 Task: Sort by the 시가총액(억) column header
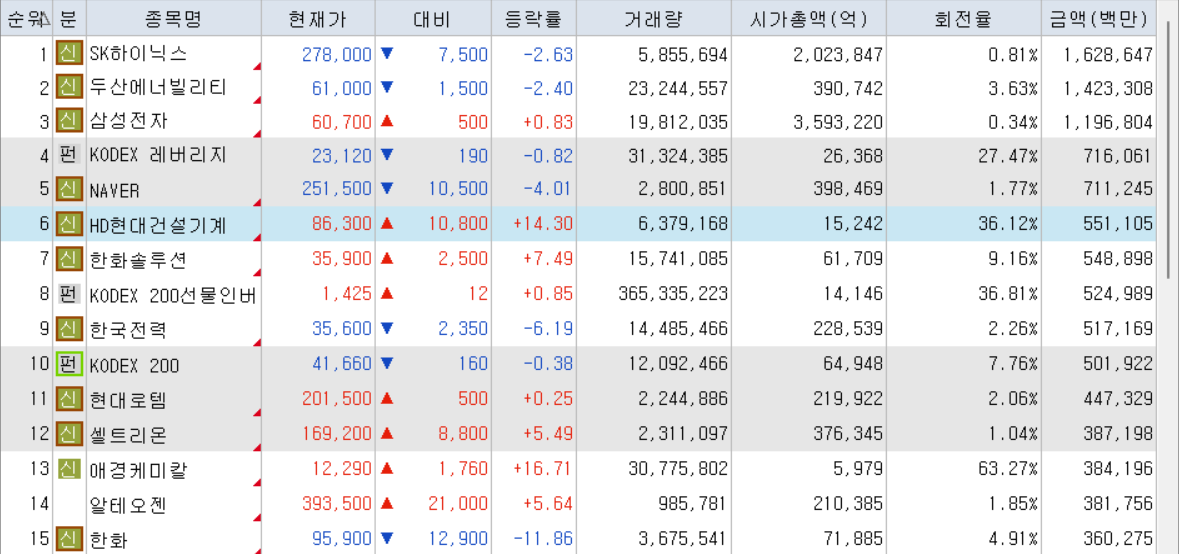point(808,18)
